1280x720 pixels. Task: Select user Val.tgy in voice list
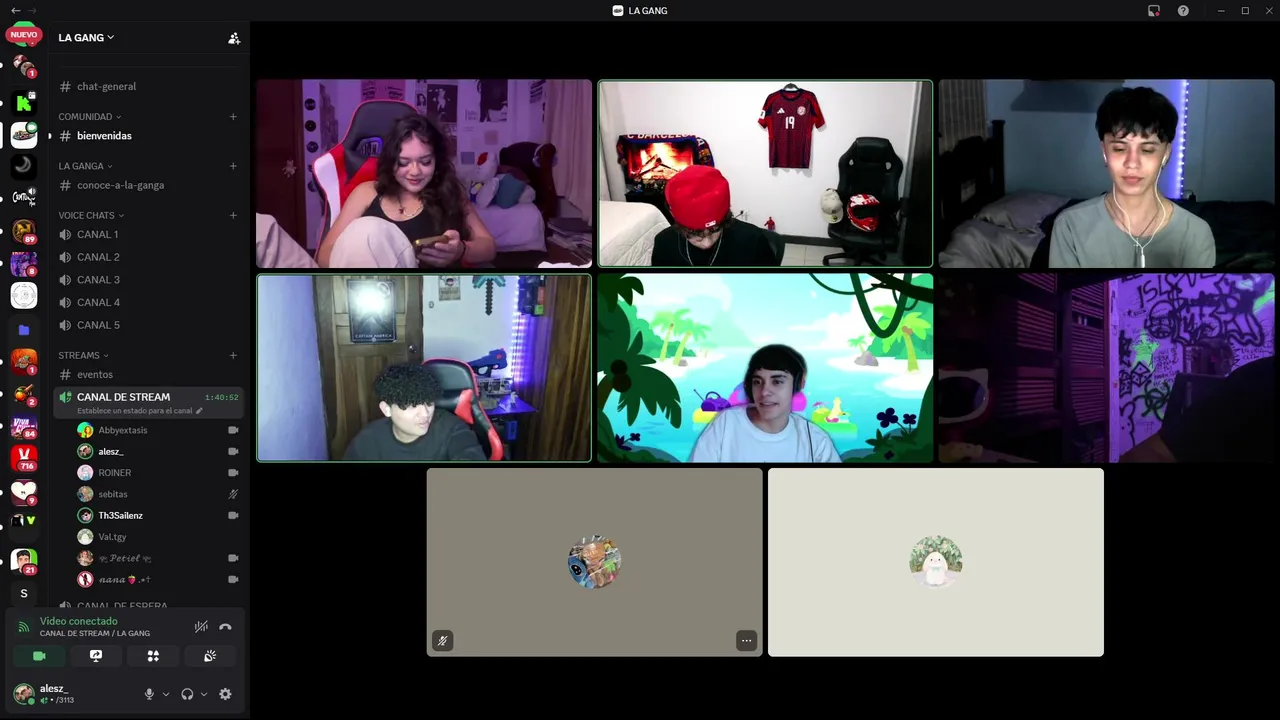tap(158, 537)
